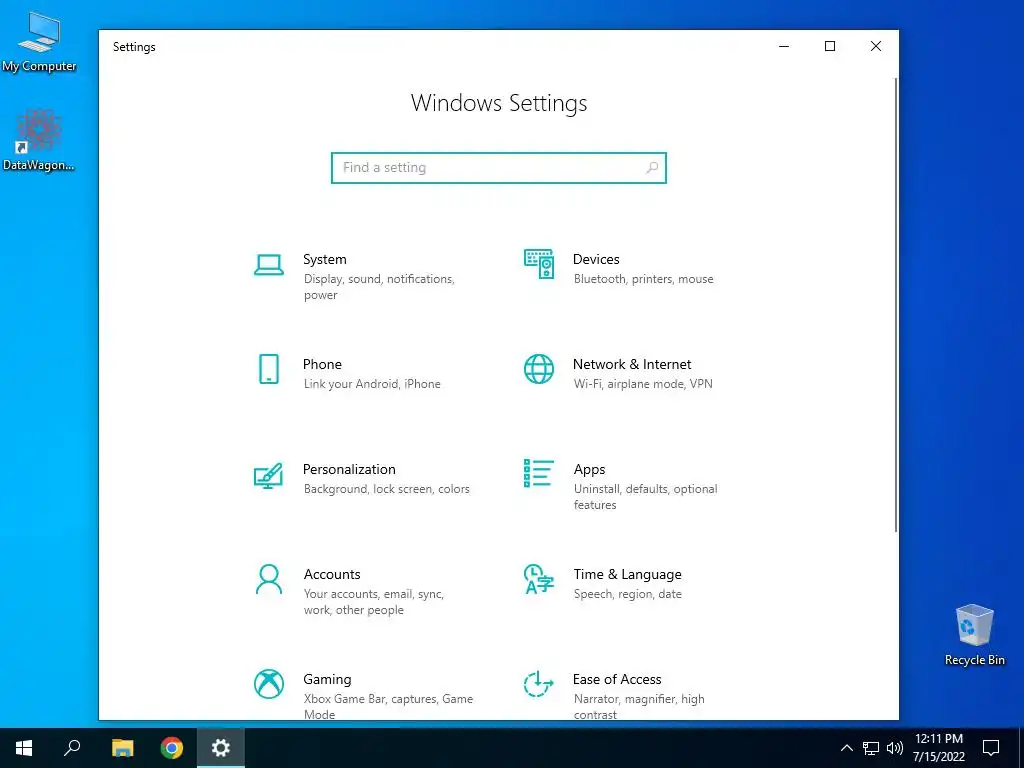Open the Gaming Xbox icon
1024x768 pixels.
pyautogui.click(x=268, y=684)
